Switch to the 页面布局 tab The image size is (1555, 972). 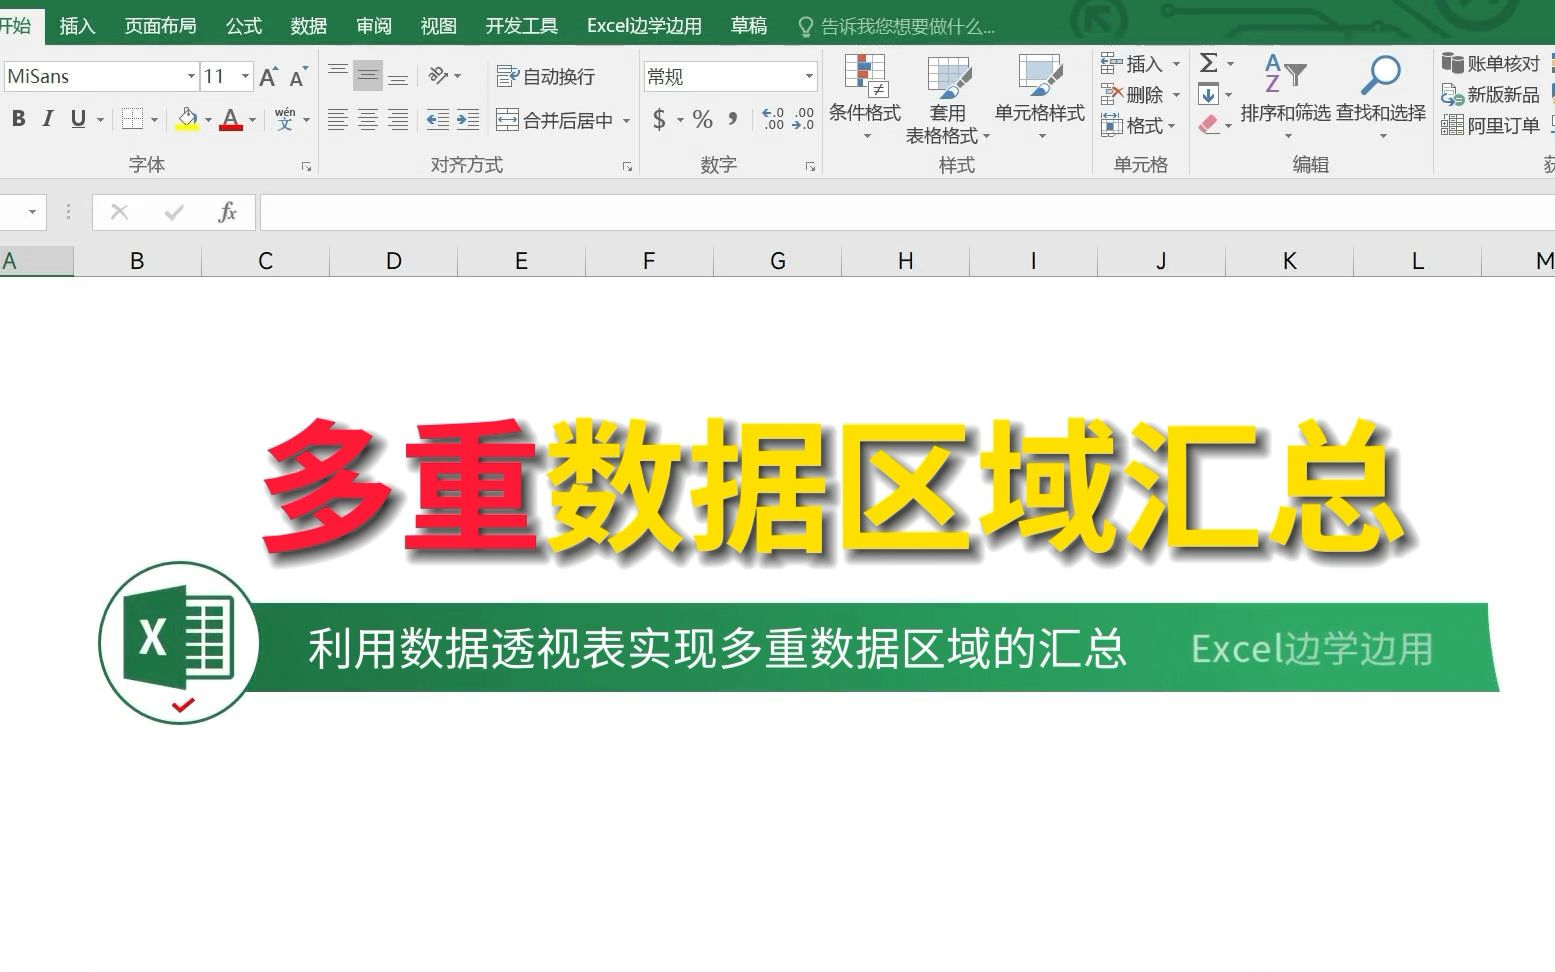pyautogui.click(x=160, y=26)
